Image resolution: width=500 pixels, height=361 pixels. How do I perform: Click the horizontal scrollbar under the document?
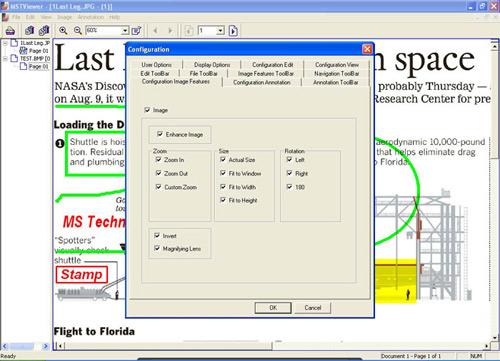pos(272,346)
